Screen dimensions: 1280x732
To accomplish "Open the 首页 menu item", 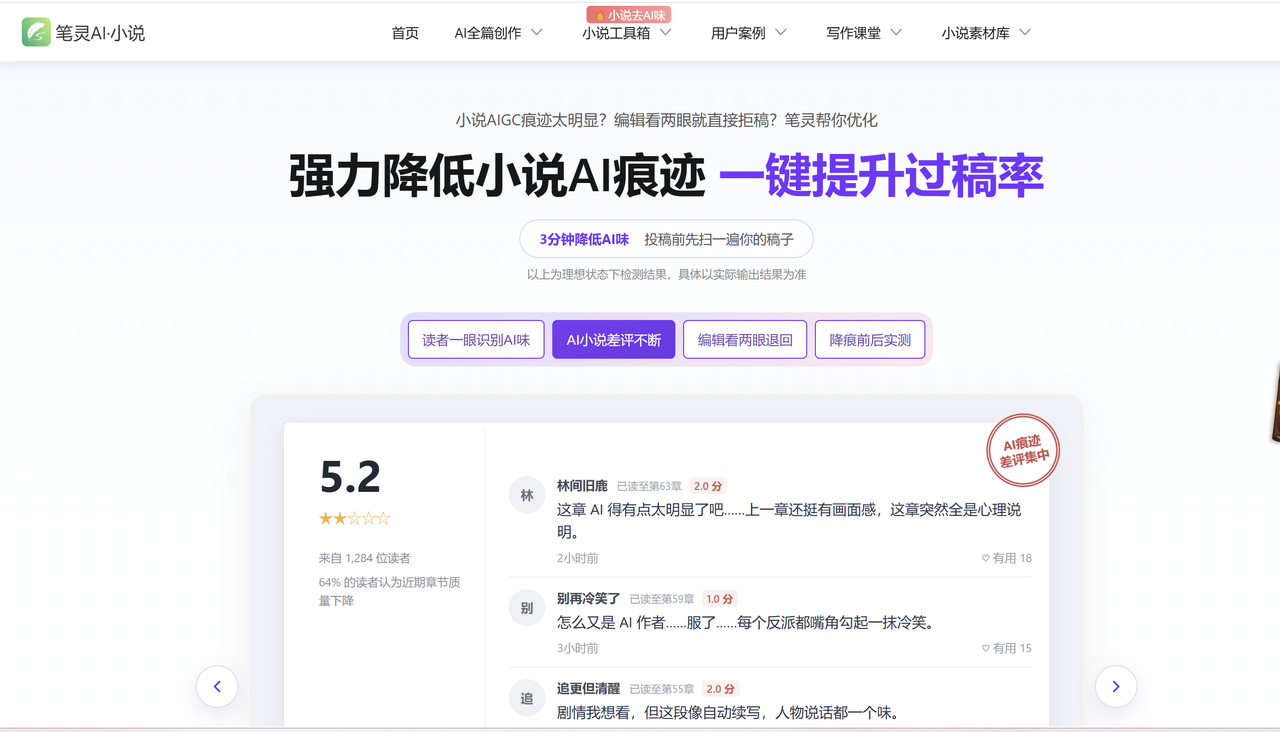I will 405,33.
